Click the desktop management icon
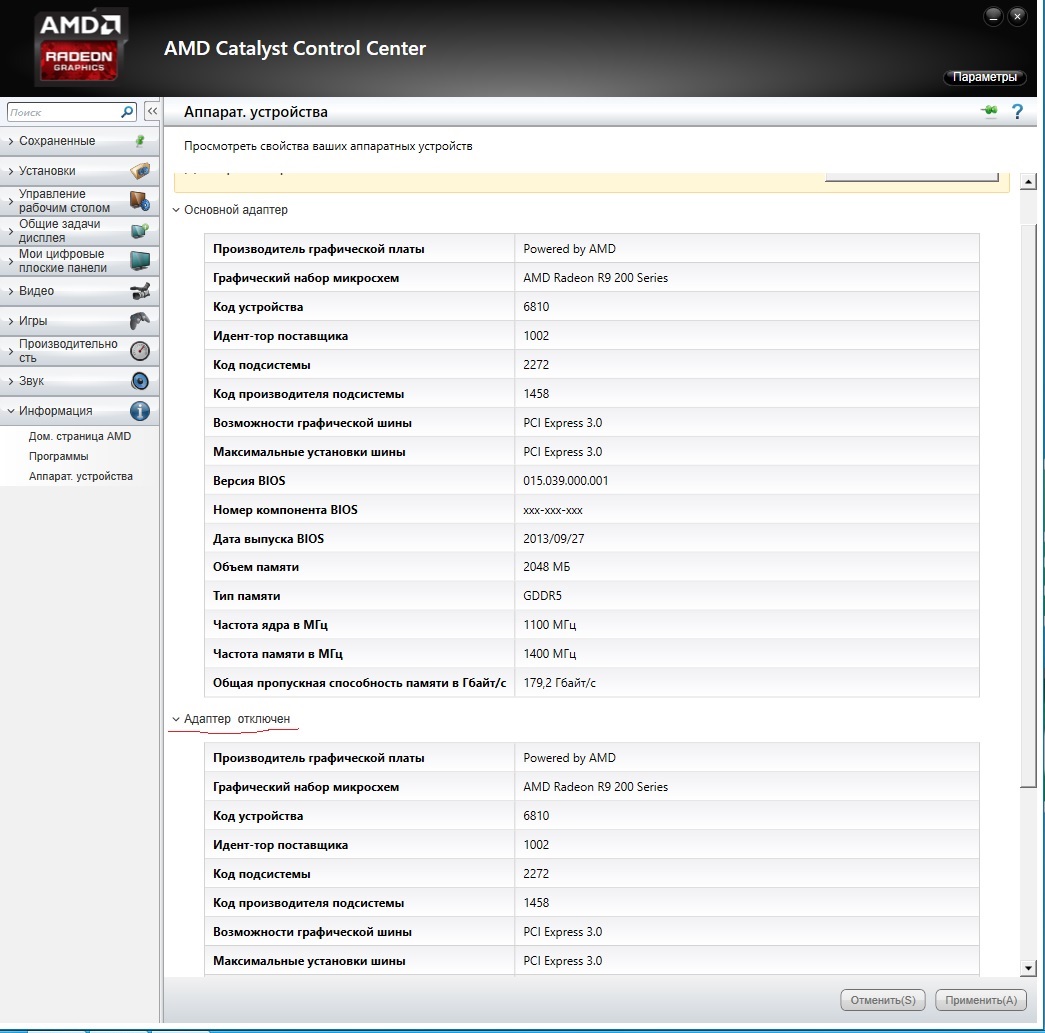1045x1033 pixels. [x=140, y=201]
